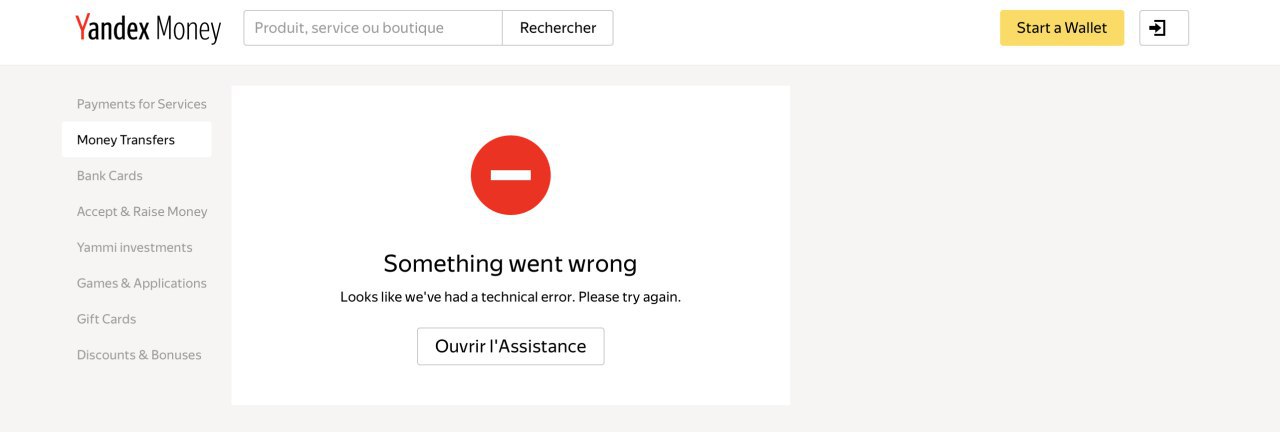
Task: Click the technical error message text
Action: [510, 297]
